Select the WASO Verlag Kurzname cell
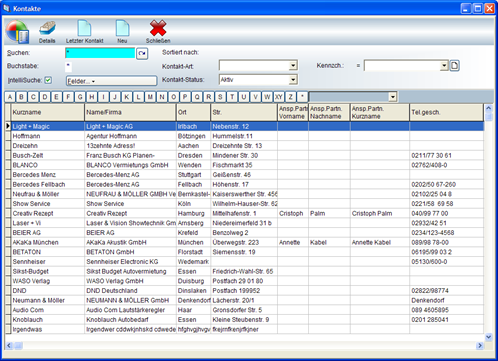 click(48, 281)
